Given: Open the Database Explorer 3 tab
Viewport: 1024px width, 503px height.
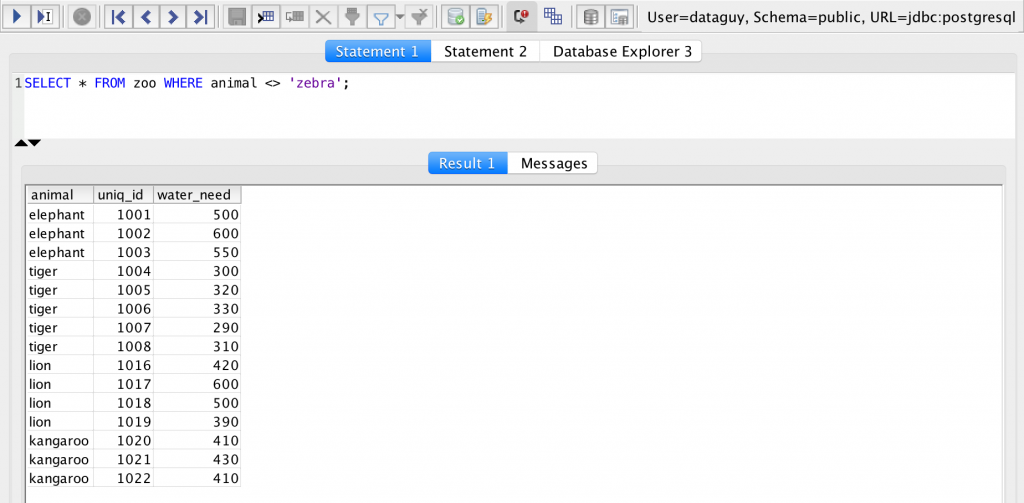Looking at the screenshot, I should pos(621,51).
